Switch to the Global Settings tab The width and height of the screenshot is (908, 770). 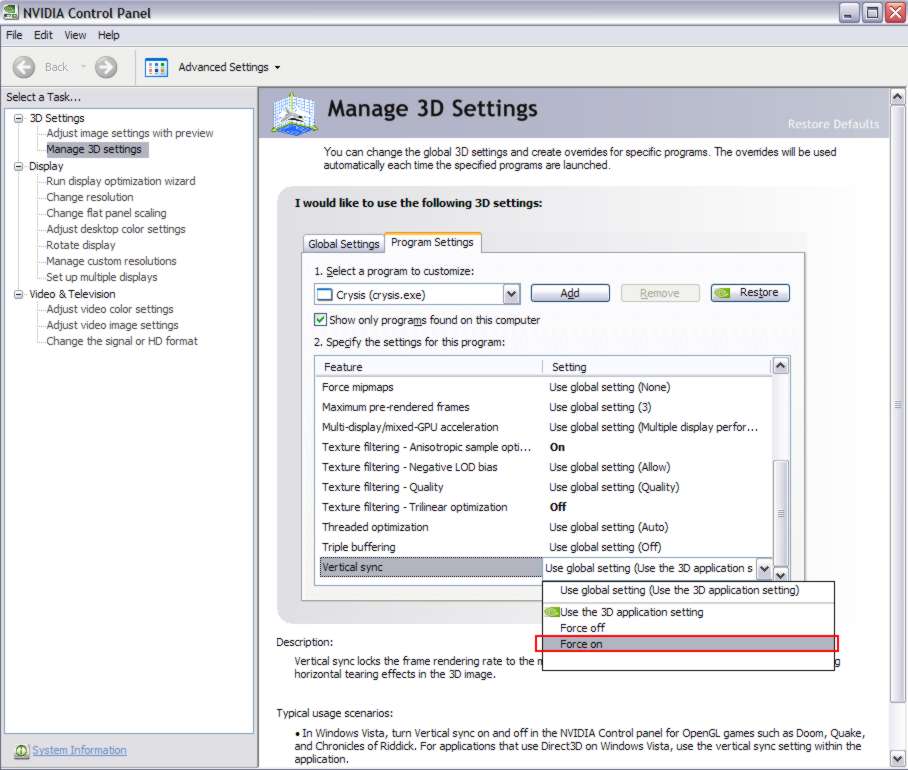(x=343, y=244)
